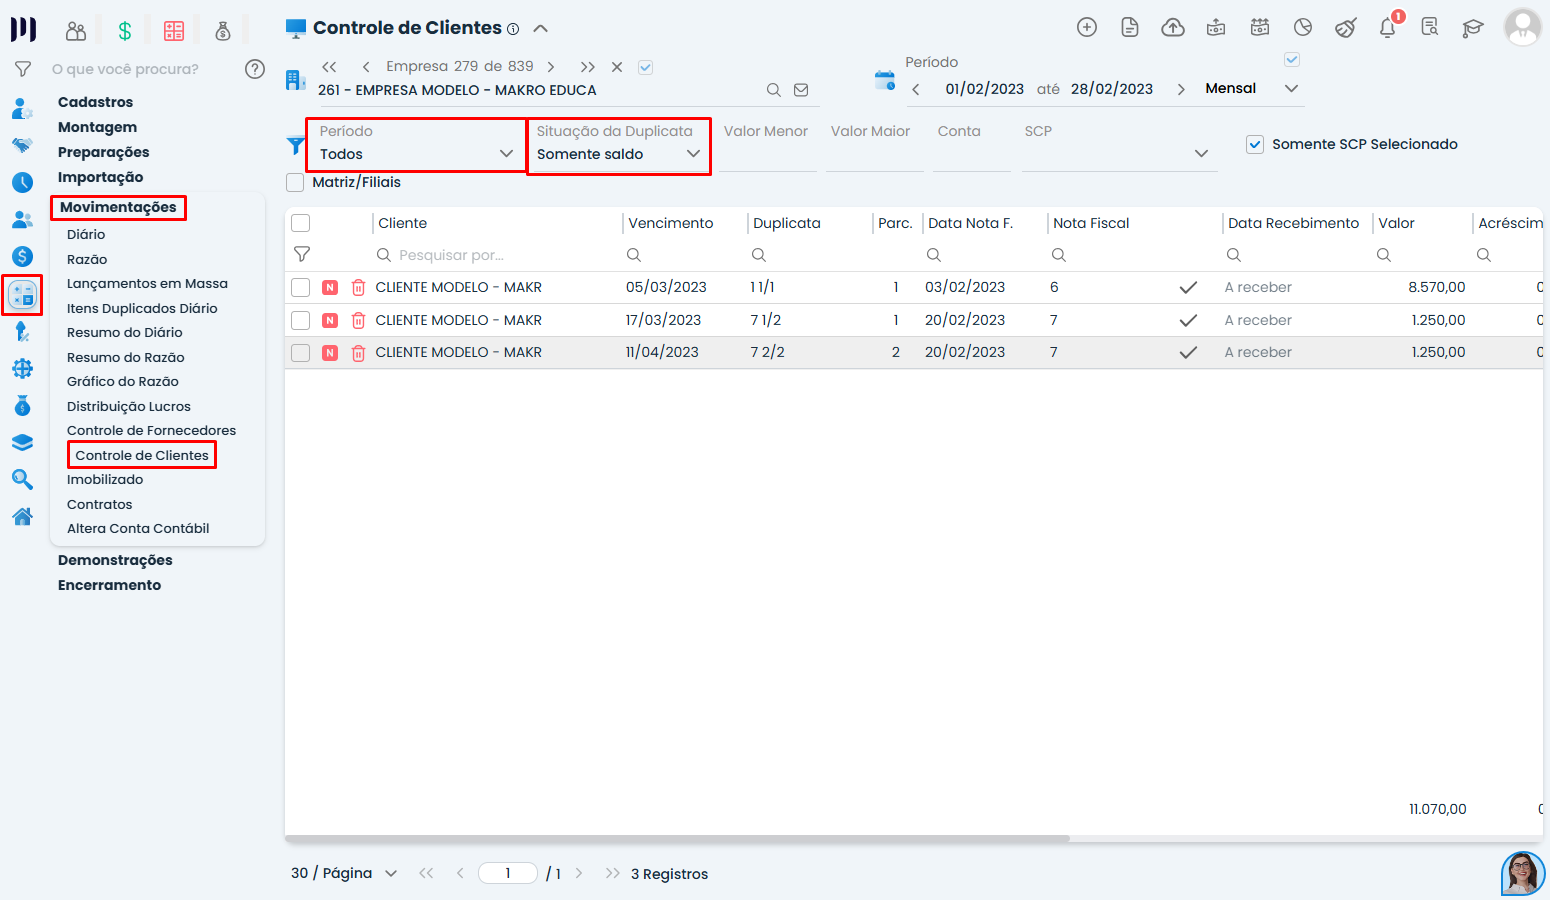The height and width of the screenshot is (900, 1550).
Task: Enable the Matriz/Filiais checkbox
Action: (296, 183)
